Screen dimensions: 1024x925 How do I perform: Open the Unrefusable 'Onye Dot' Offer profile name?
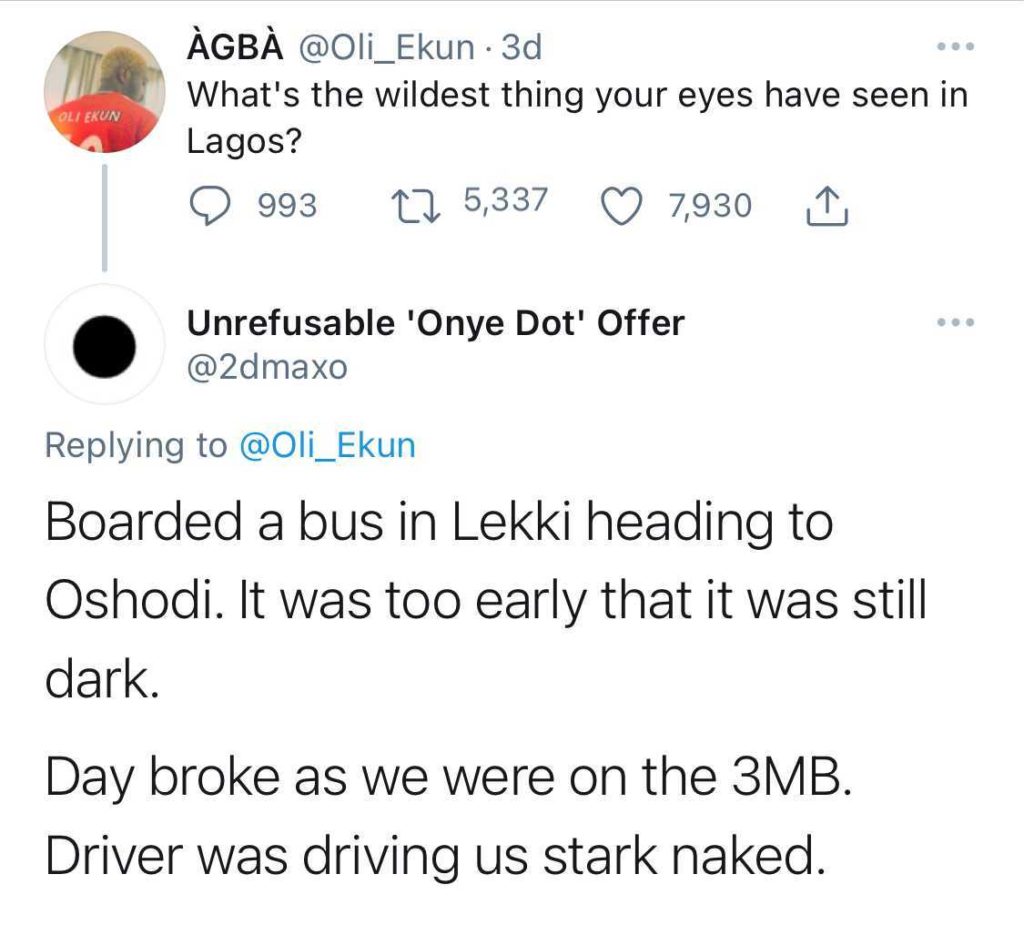pyautogui.click(x=436, y=323)
